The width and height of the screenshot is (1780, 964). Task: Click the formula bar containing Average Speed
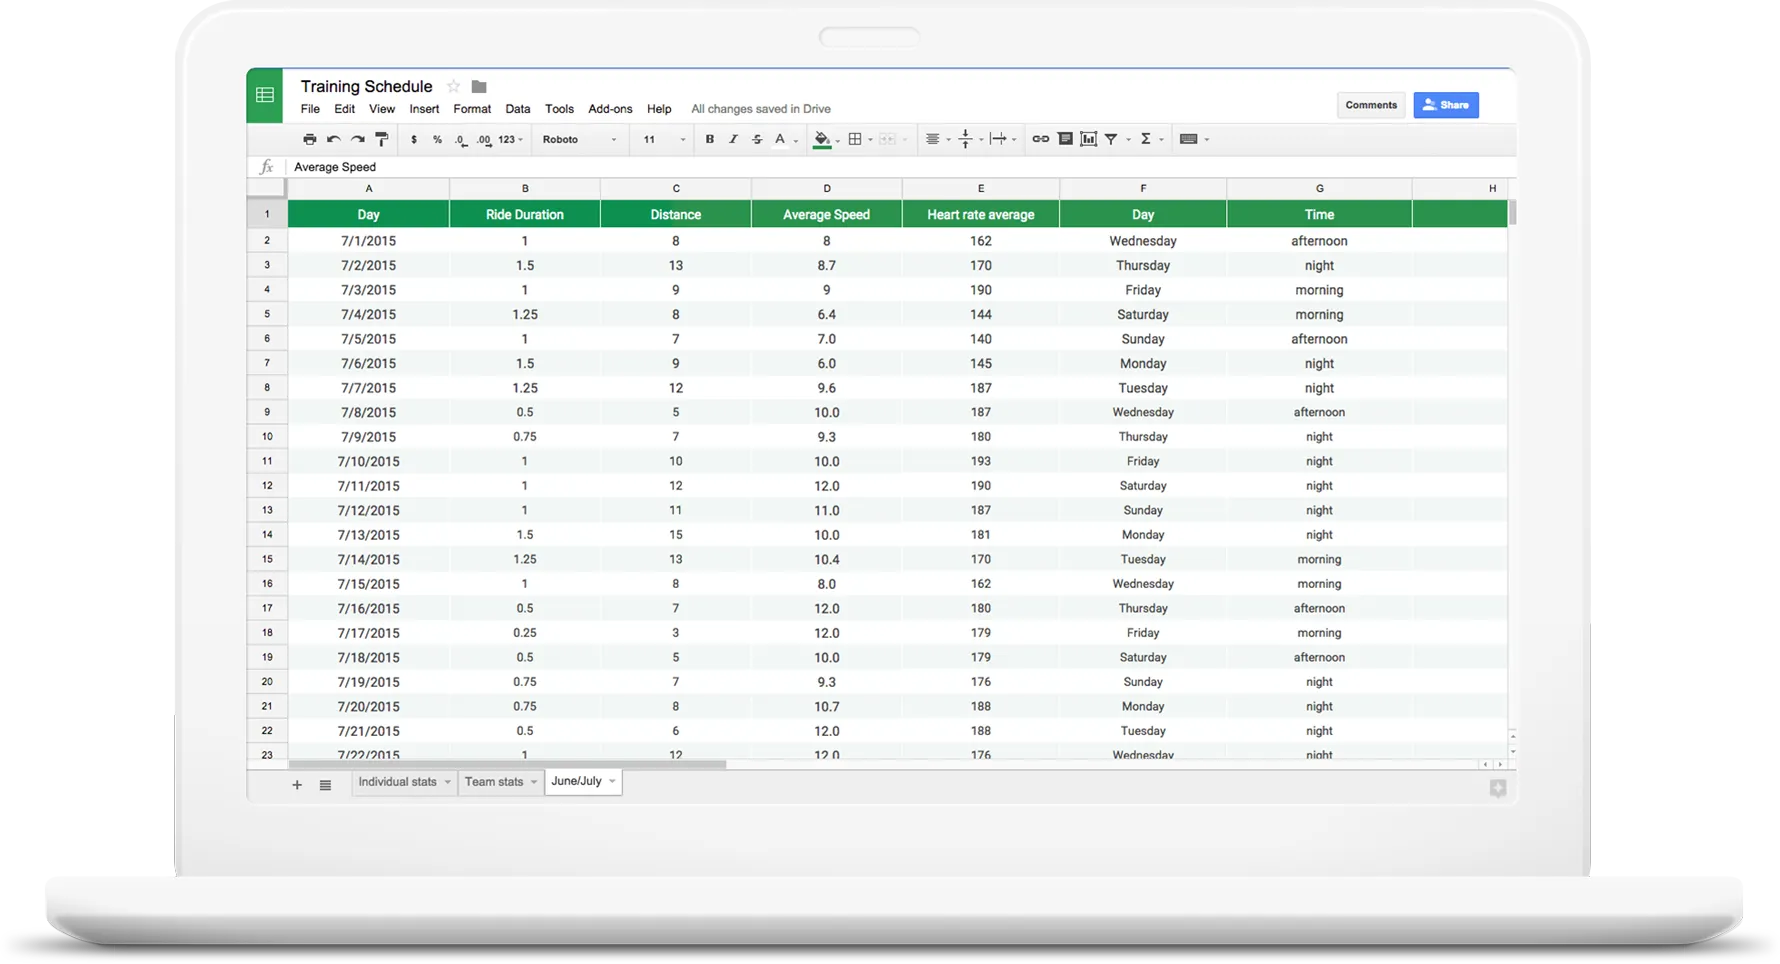[x=900, y=167]
